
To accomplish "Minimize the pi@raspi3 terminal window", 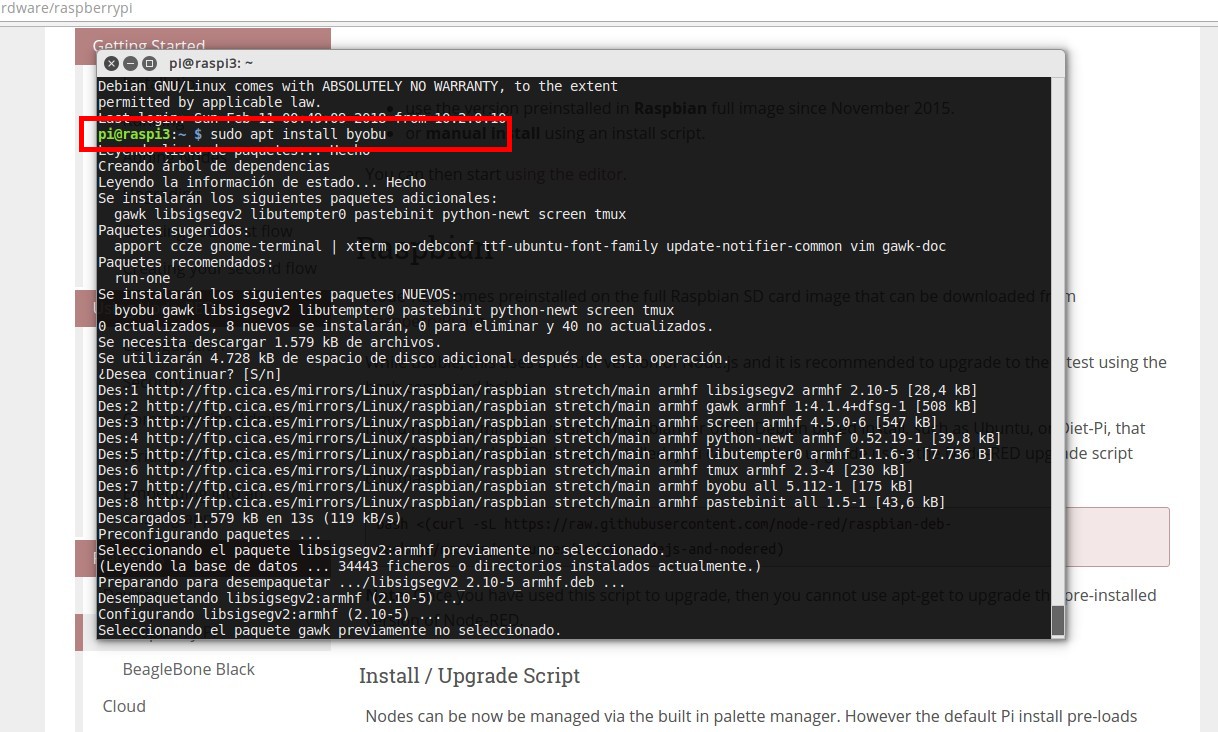I will [130, 63].
